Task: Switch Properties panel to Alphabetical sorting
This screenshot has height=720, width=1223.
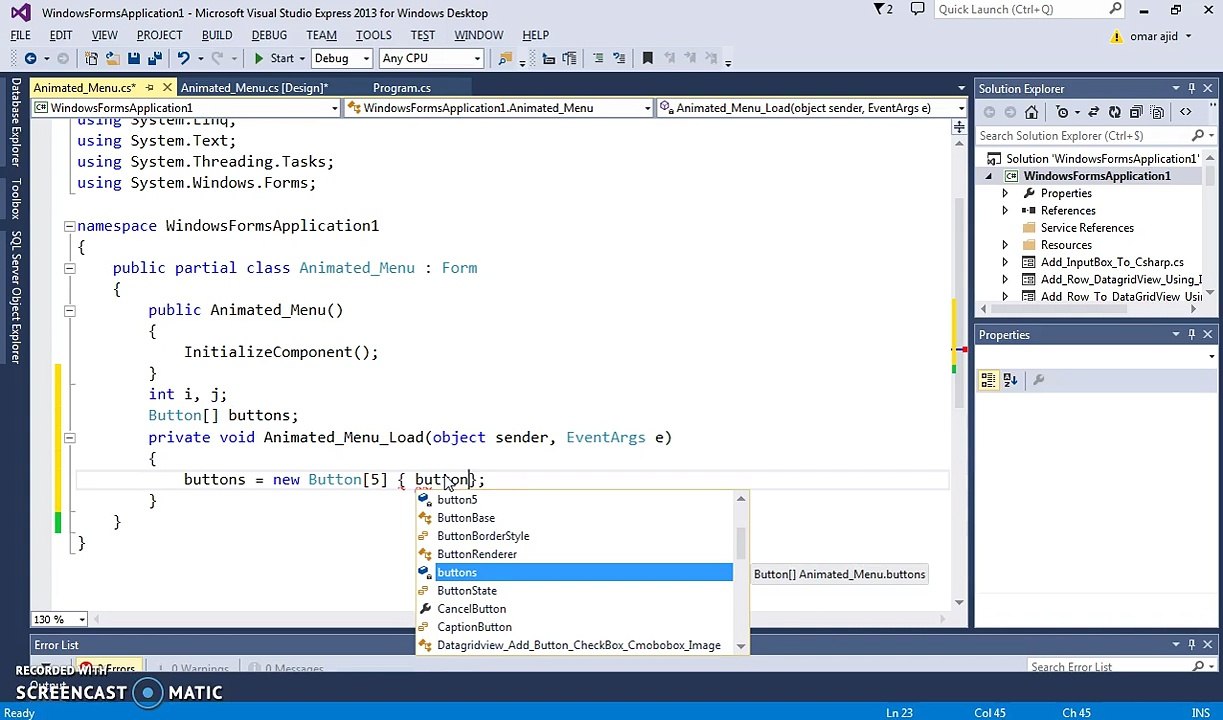Action: pyautogui.click(x=1010, y=380)
